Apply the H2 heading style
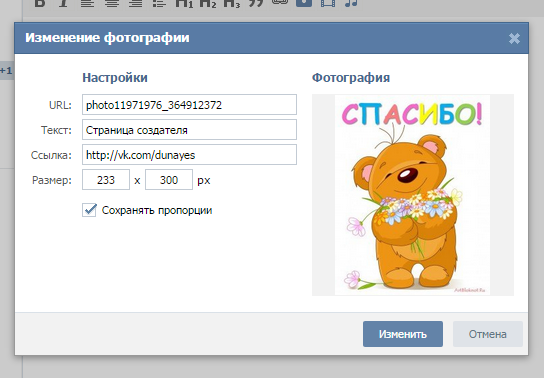Viewport: 544px width, 378px height. [x=208, y=3]
